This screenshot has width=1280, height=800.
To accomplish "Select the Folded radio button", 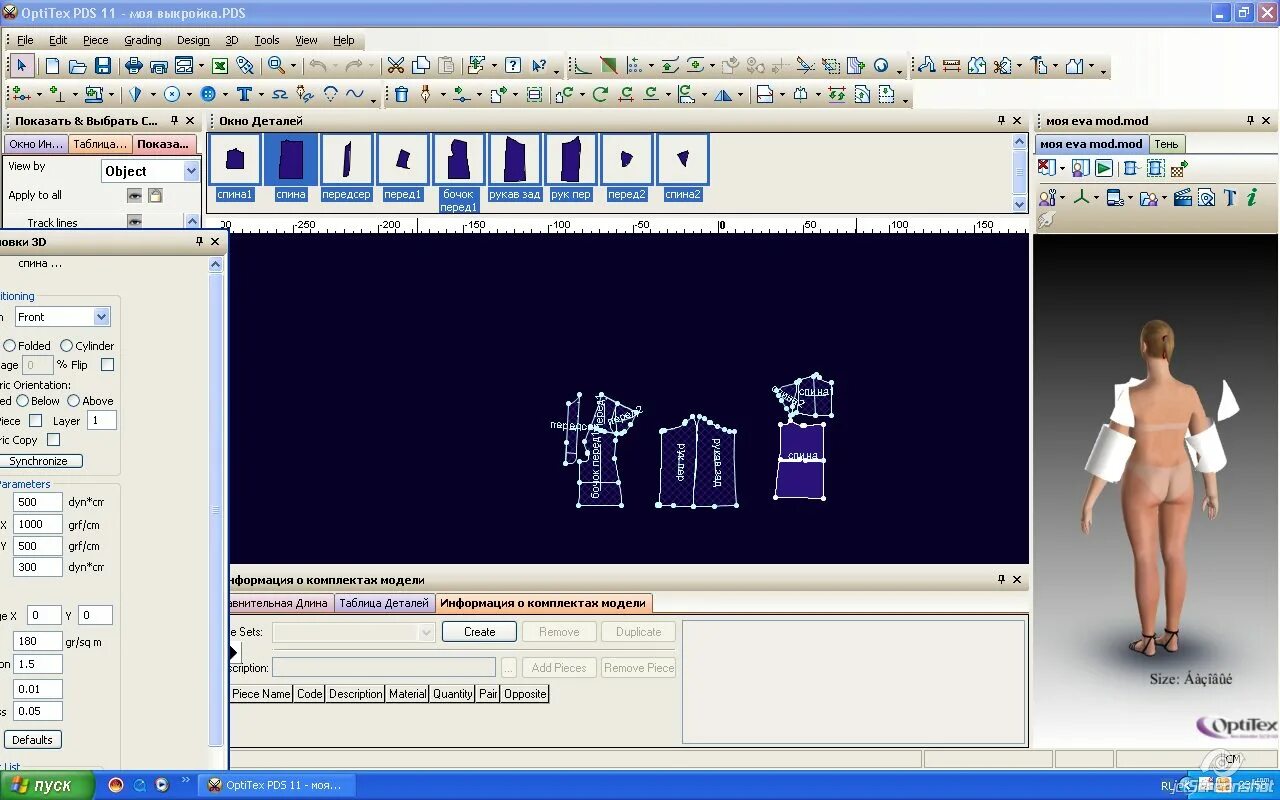I will pyautogui.click(x=10, y=345).
